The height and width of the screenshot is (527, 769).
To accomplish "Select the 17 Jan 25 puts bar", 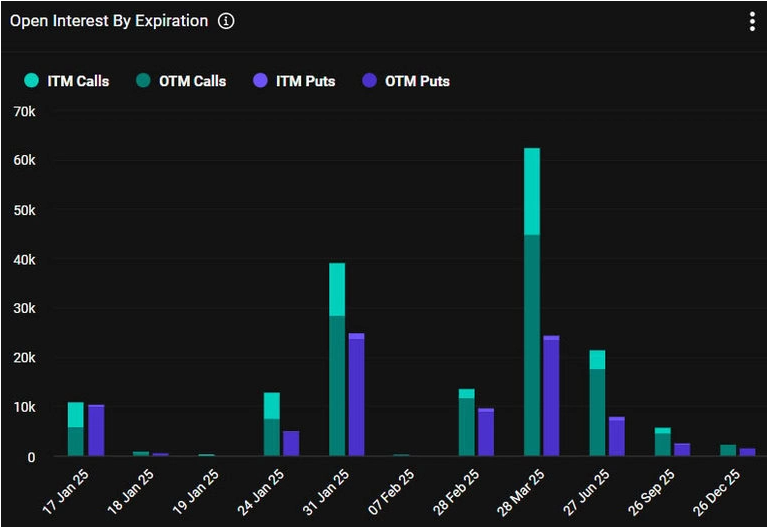I will click(x=96, y=430).
